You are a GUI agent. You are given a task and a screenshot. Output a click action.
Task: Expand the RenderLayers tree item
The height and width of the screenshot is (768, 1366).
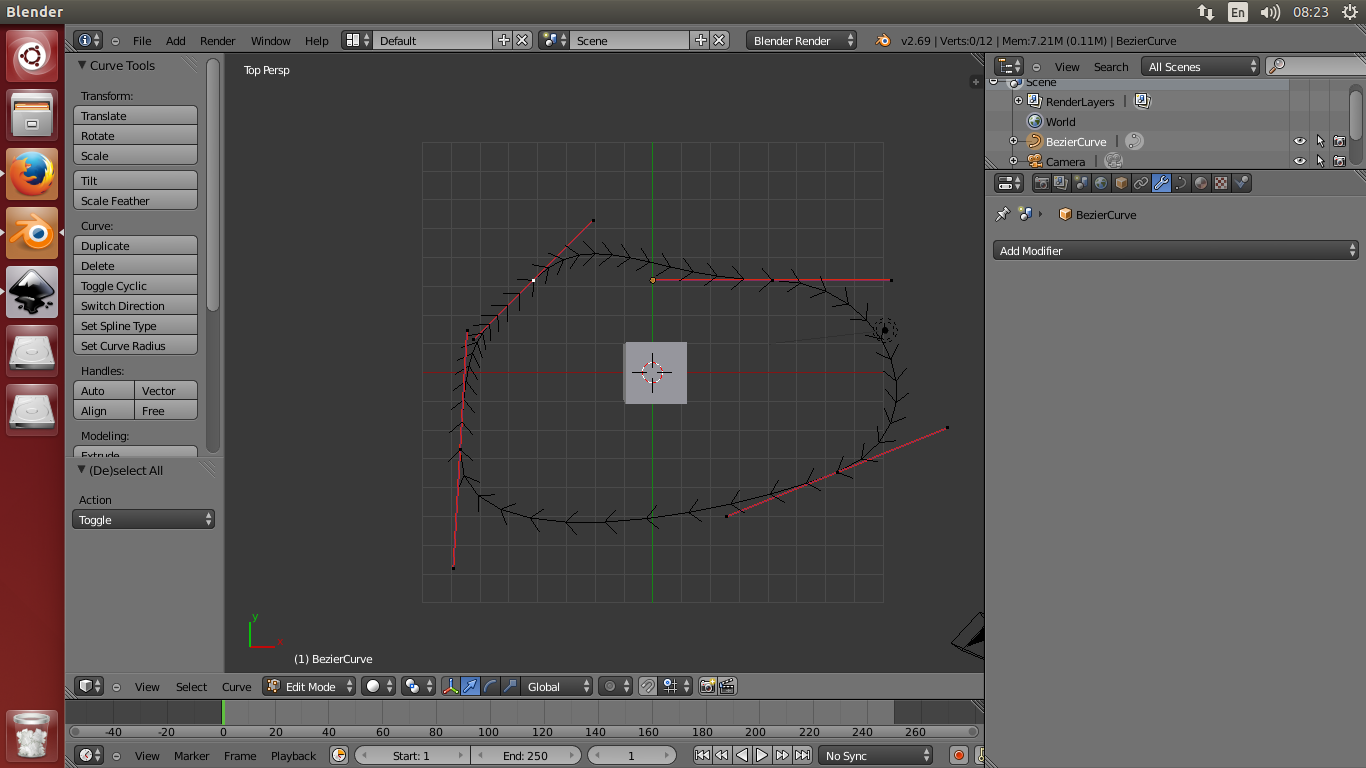[1019, 101]
